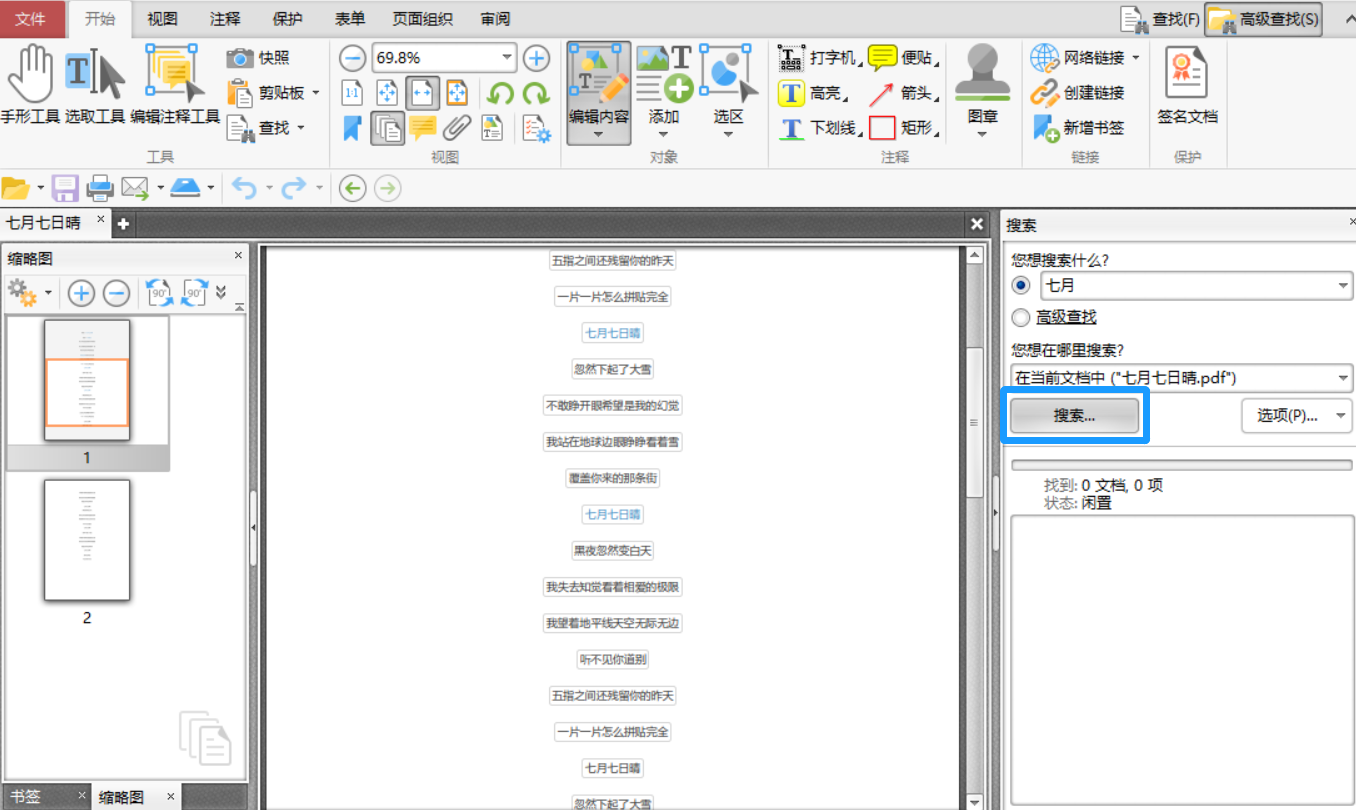The height and width of the screenshot is (810, 1356).
Task: Select the Advanced Find (高级查找) radio button
Action: coord(1020,317)
